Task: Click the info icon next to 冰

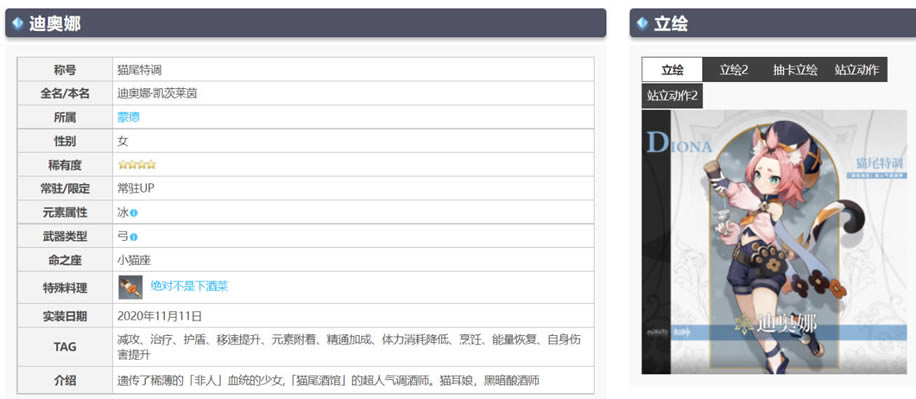Action: (x=134, y=213)
